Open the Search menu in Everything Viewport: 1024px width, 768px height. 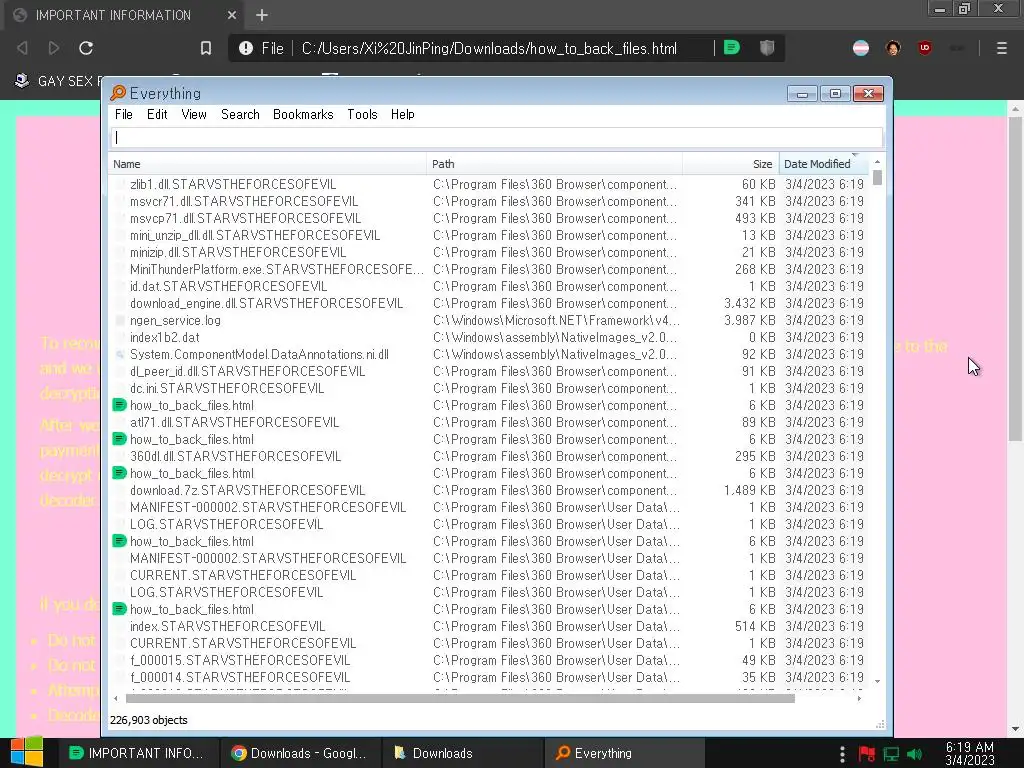tap(240, 114)
